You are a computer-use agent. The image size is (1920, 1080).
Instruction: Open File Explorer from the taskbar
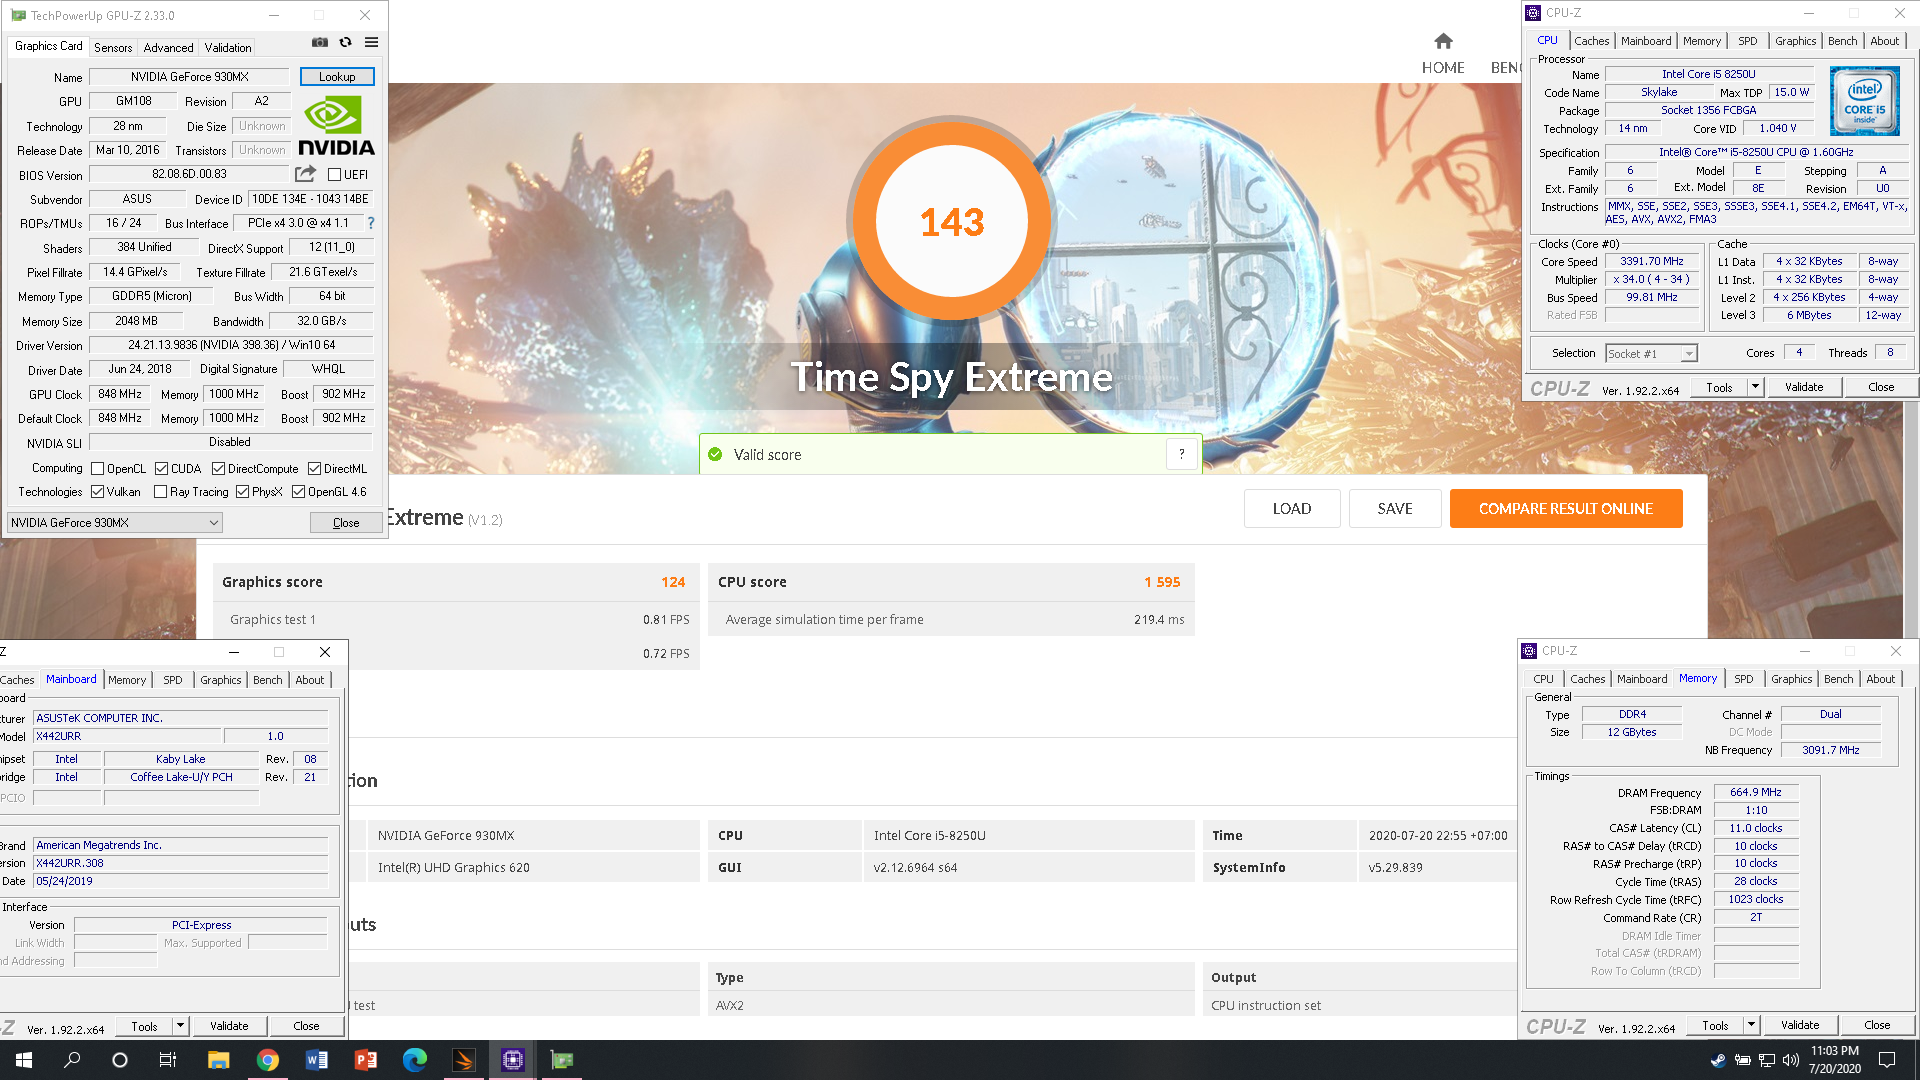(x=218, y=1060)
